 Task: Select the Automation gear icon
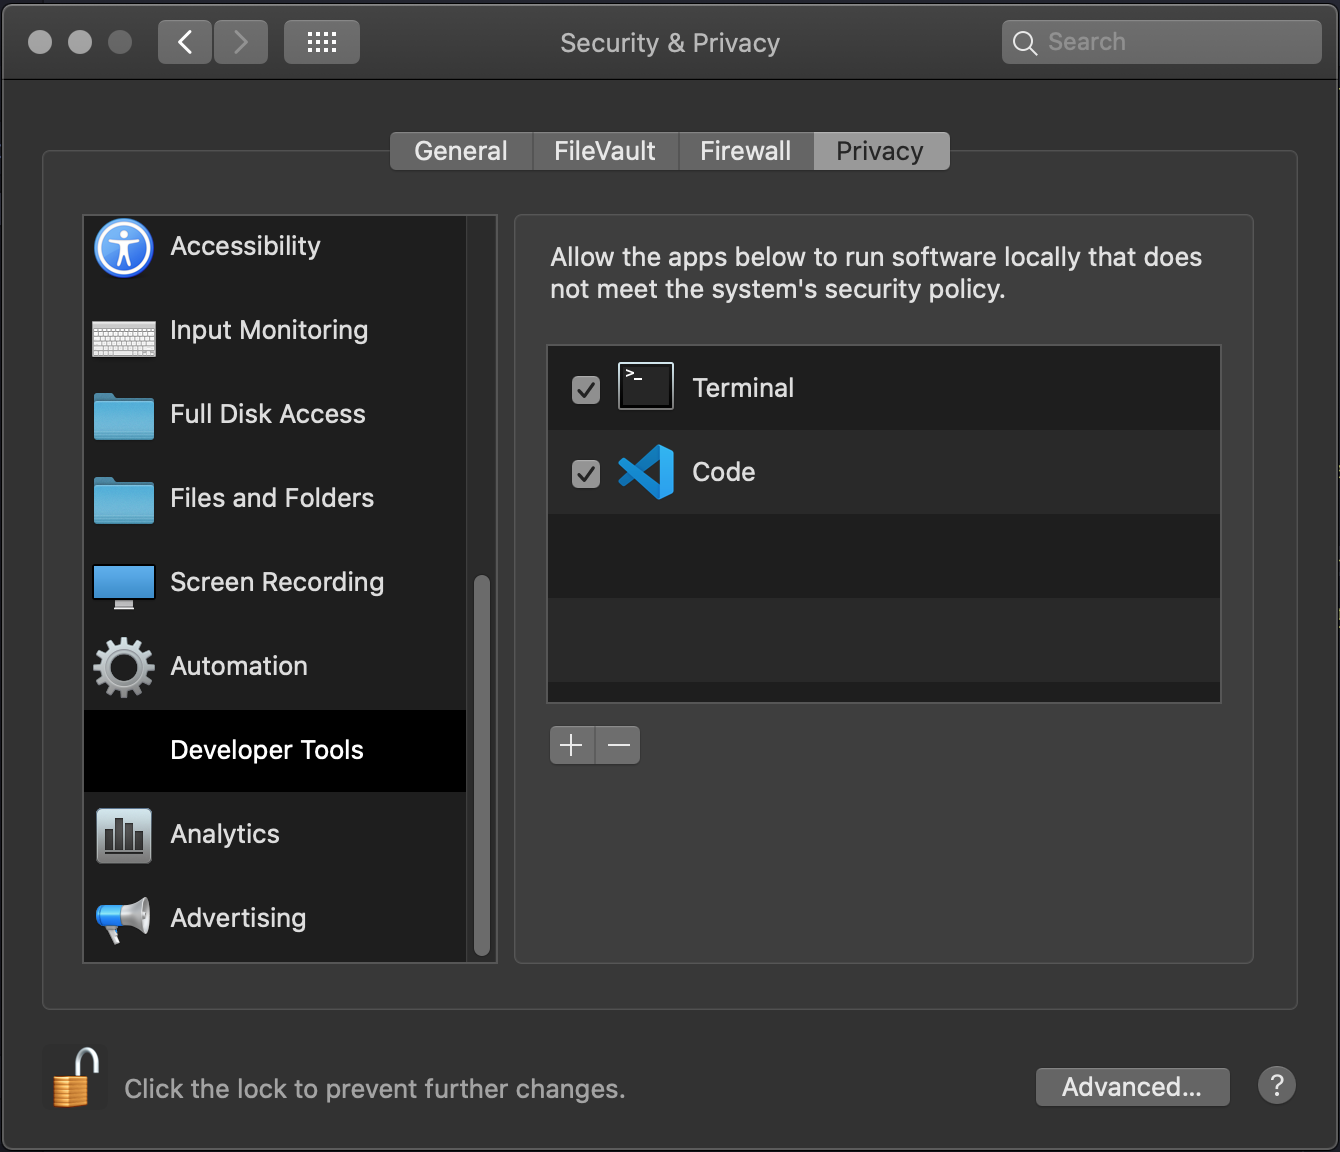124,667
